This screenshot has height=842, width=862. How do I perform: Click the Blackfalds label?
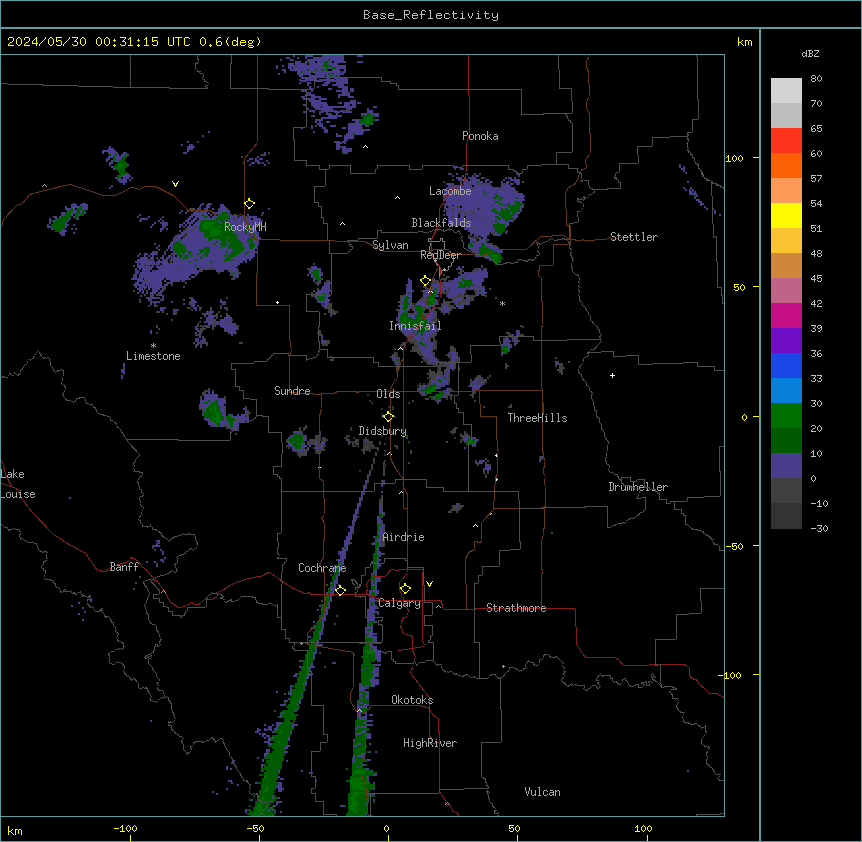coord(441,223)
